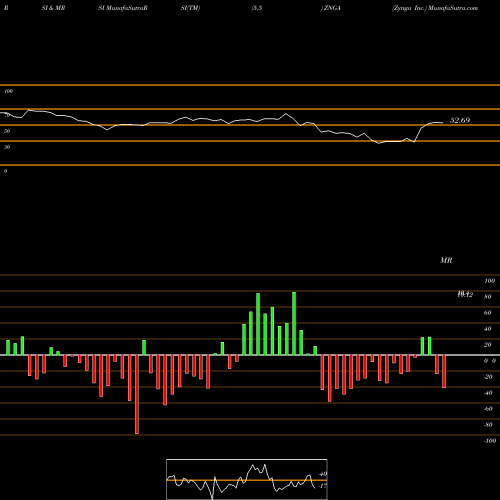Screen dimensions: 500x500
Task: Click the MR -80 axis label
Action: click(488, 425)
